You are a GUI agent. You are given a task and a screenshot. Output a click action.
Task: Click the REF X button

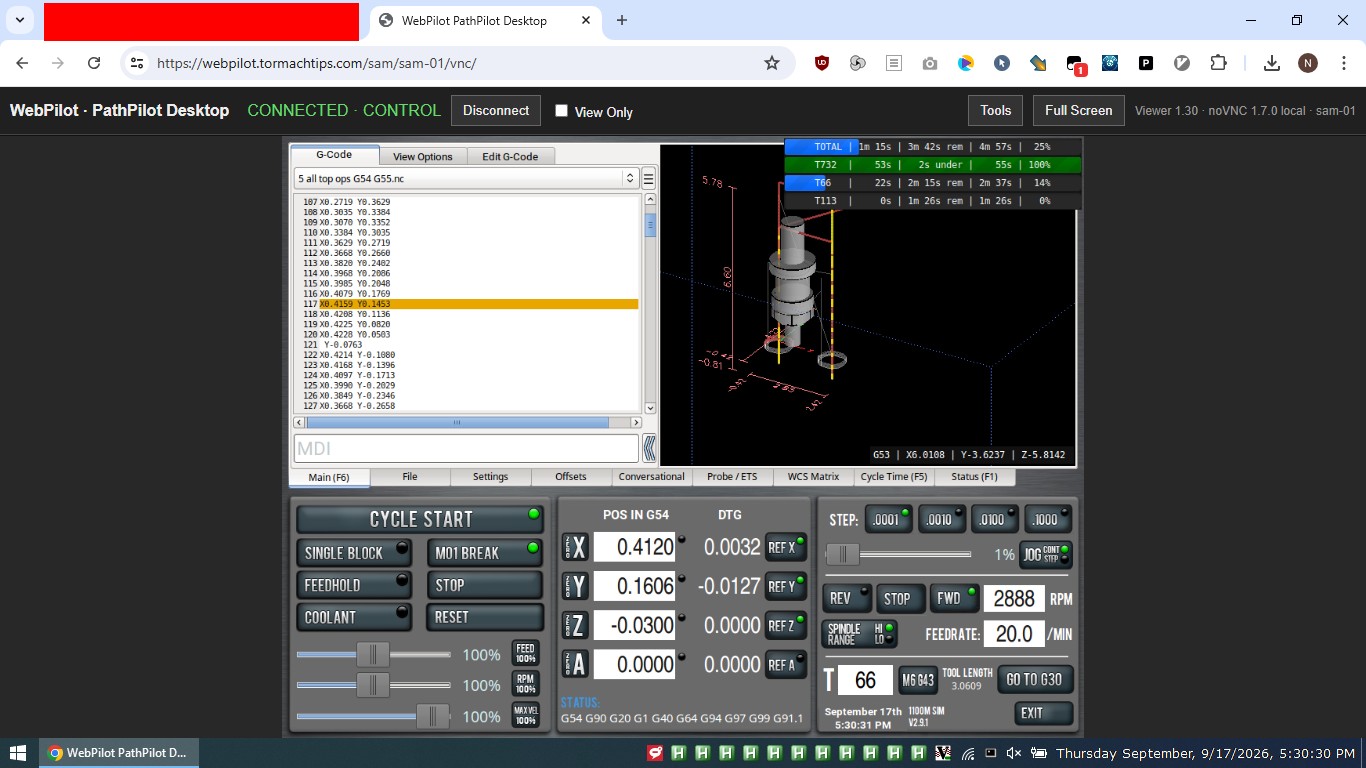pos(786,547)
